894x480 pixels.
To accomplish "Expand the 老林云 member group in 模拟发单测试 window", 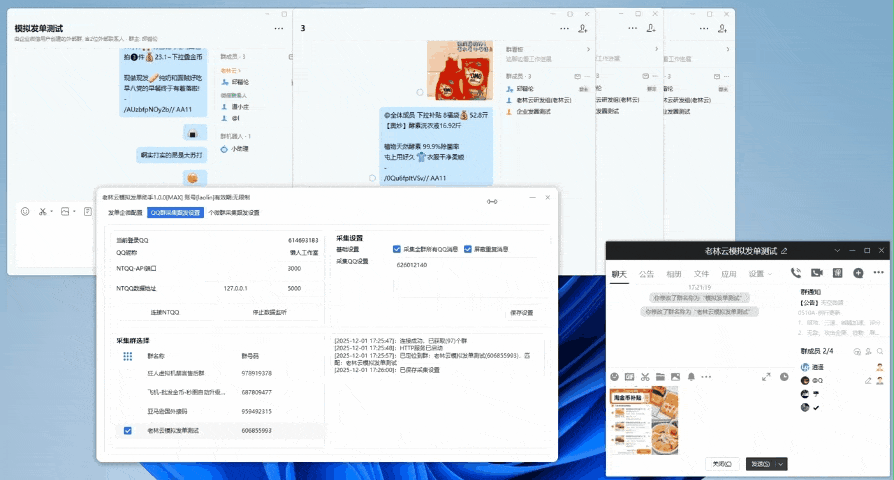I will coord(231,70).
